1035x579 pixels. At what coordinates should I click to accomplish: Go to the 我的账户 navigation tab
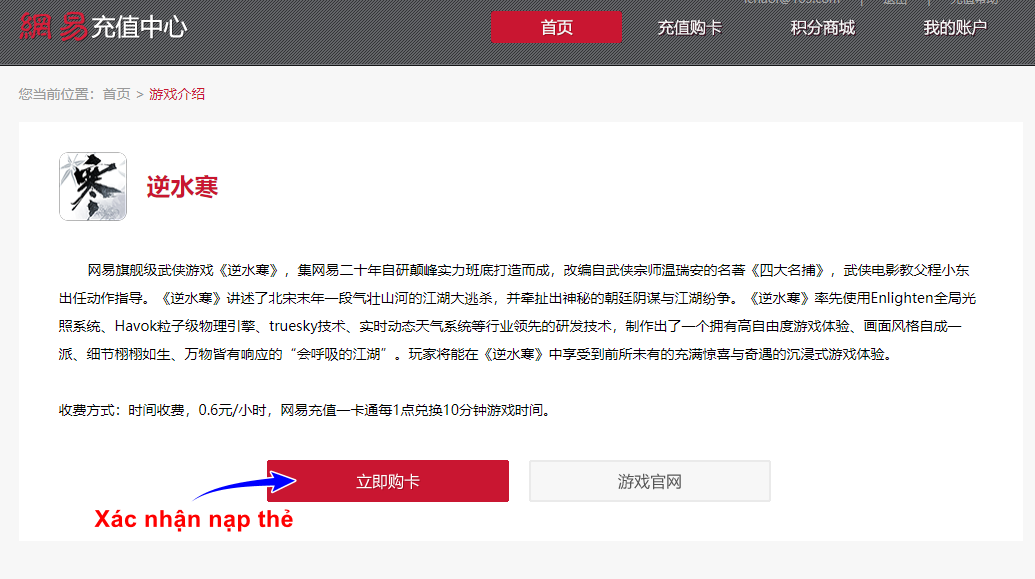(x=954, y=28)
